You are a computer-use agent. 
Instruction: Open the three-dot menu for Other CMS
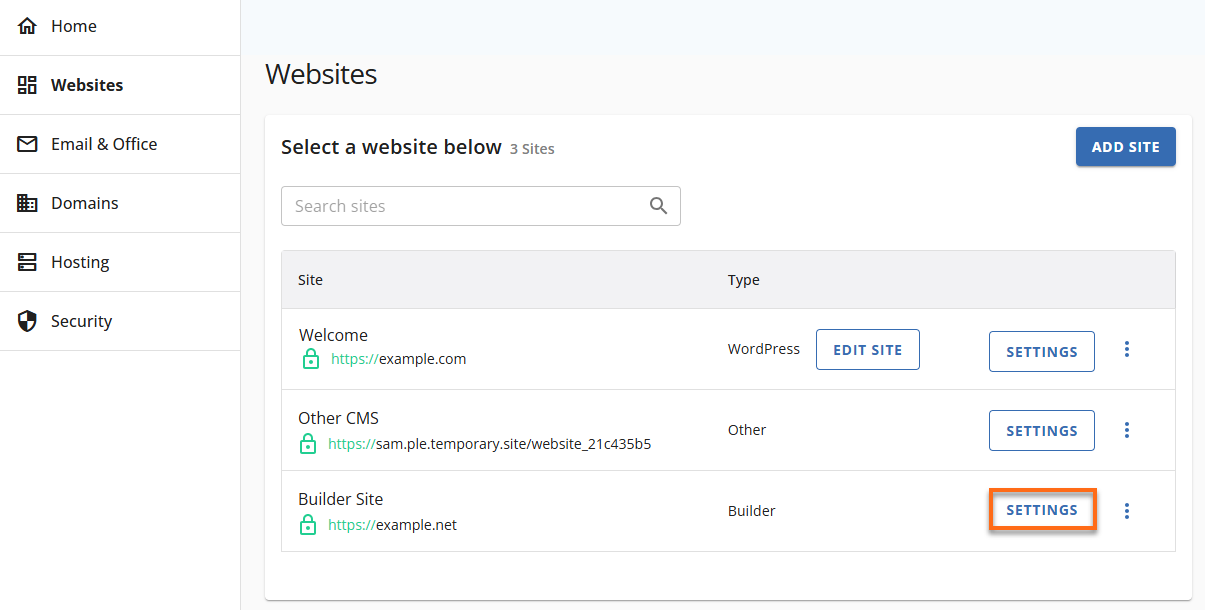(x=1127, y=430)
